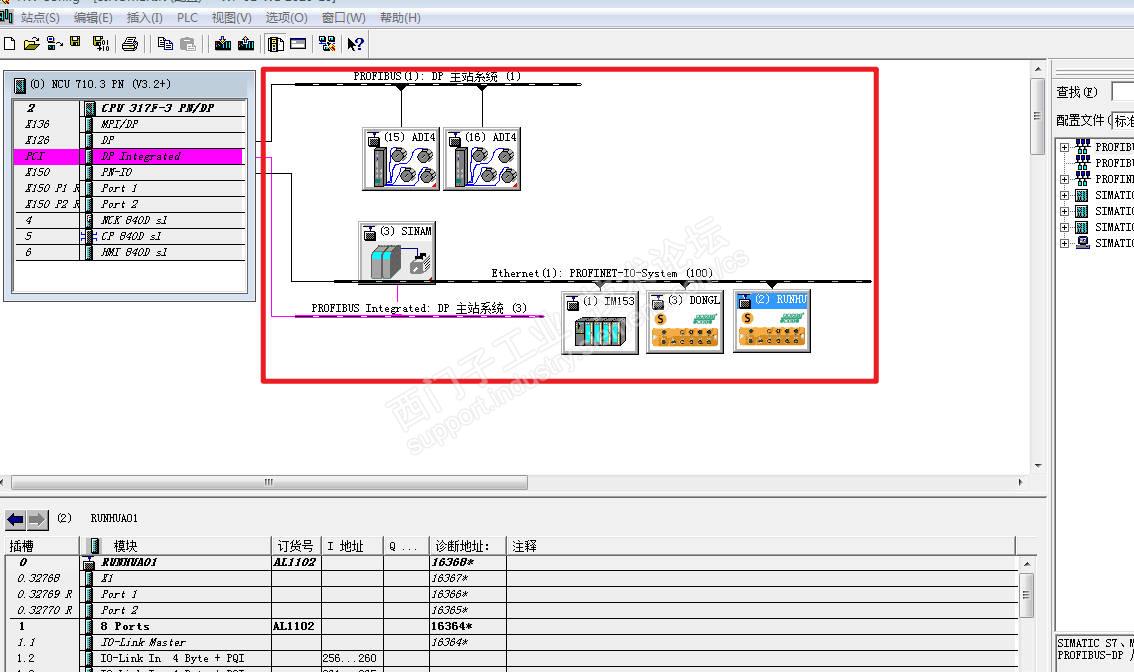Select the RUNHUA01 module row in table
The image size is (1134, 672).
(x=512, y=562)
